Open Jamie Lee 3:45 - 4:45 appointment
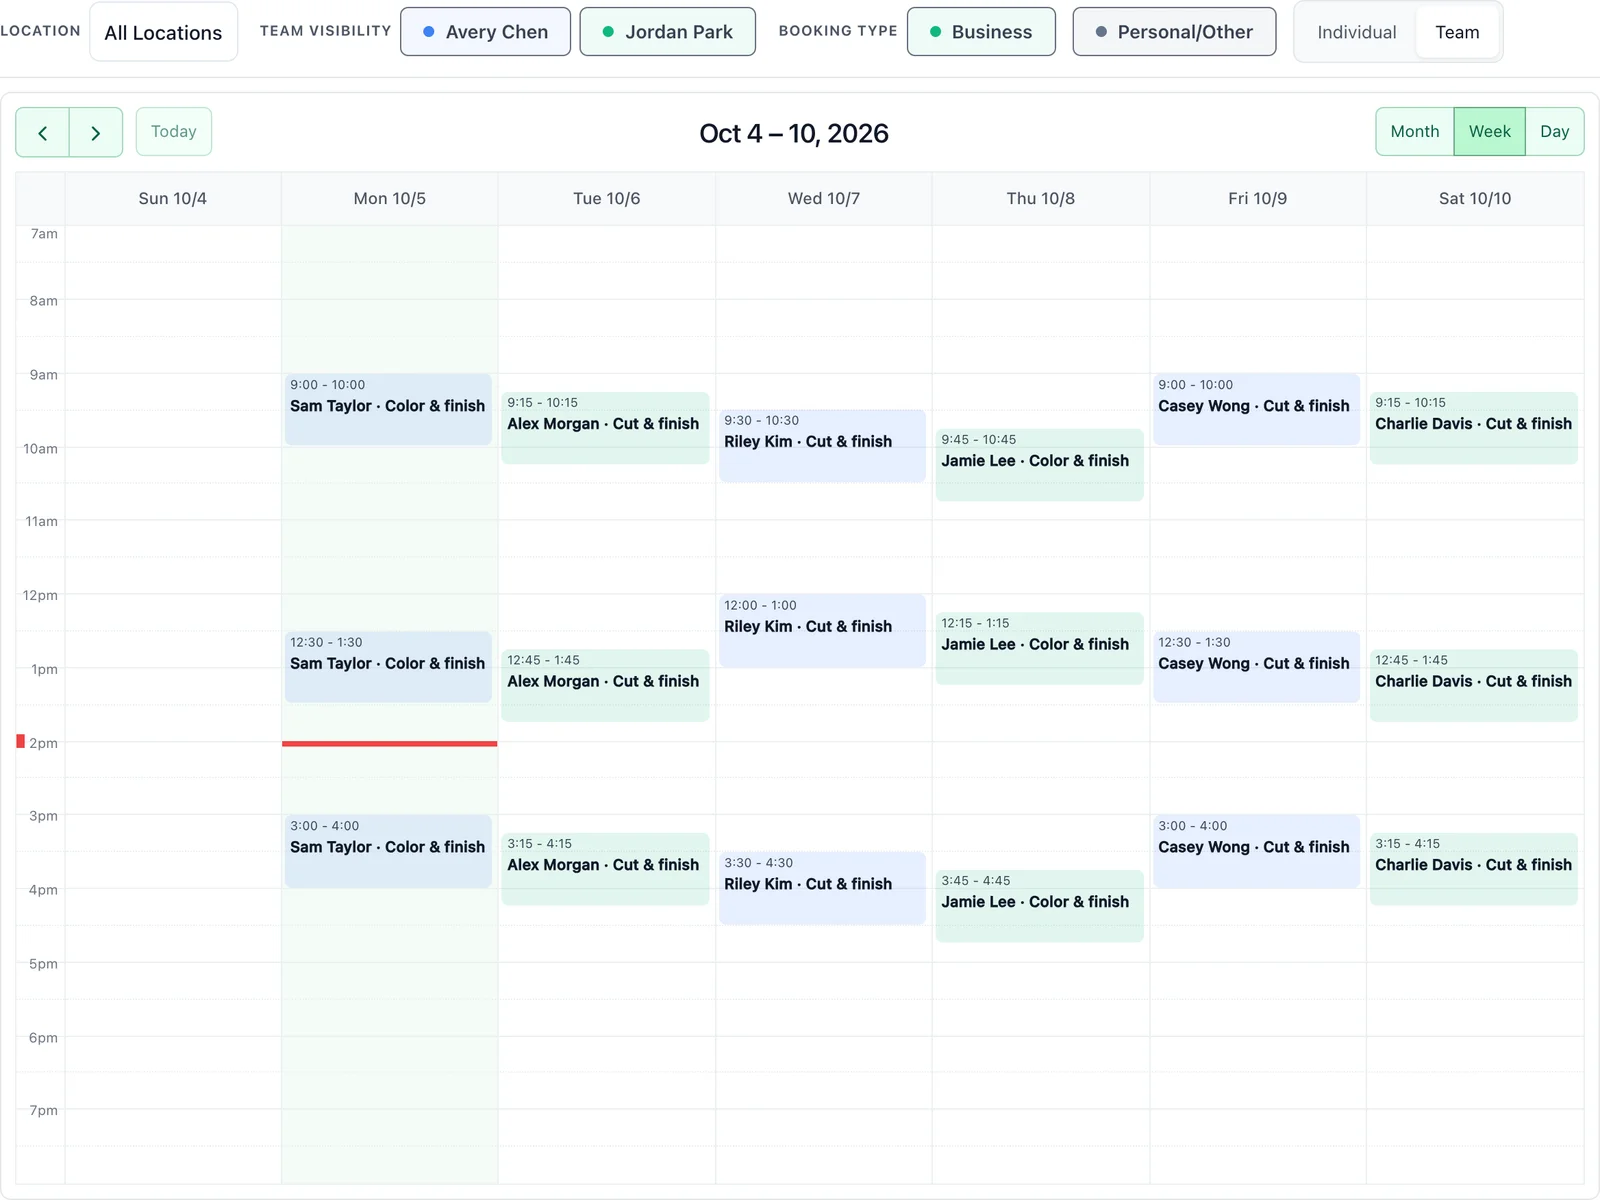Image resolution: width=1600 pixels, height=1200 pixels. point(1040,906)
